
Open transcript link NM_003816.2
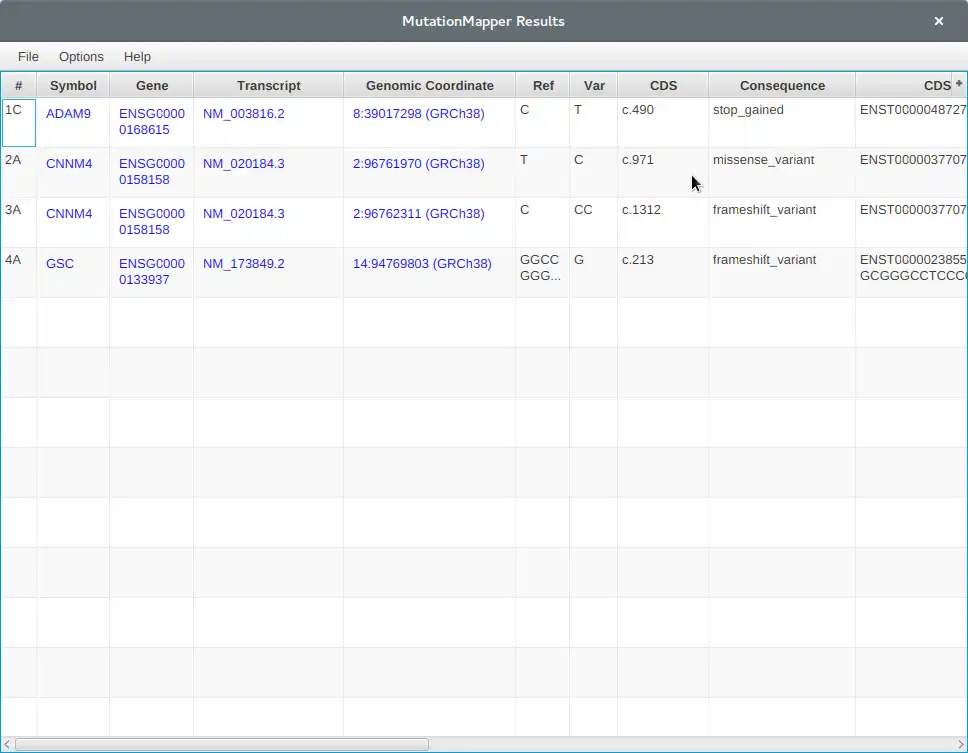coord(244,114)
